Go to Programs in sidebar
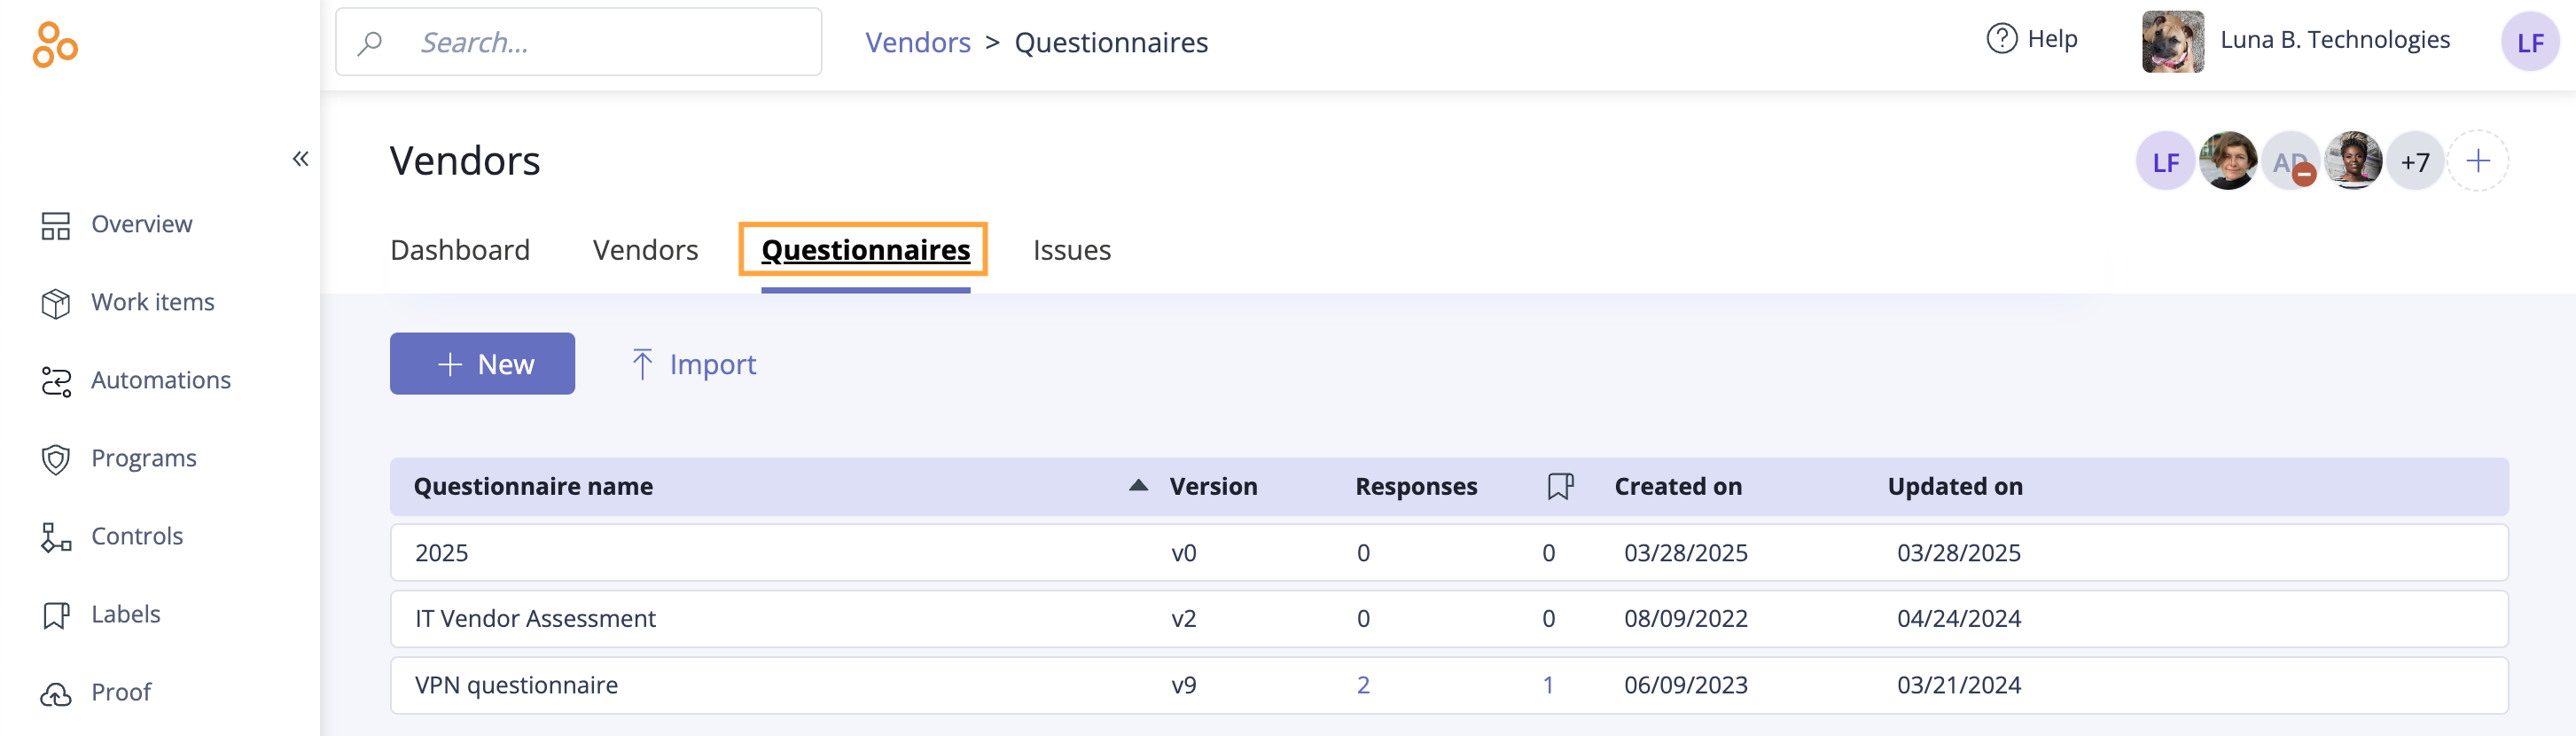The width and height of the screenshot is (2576, 736). [x=143, y=458]
